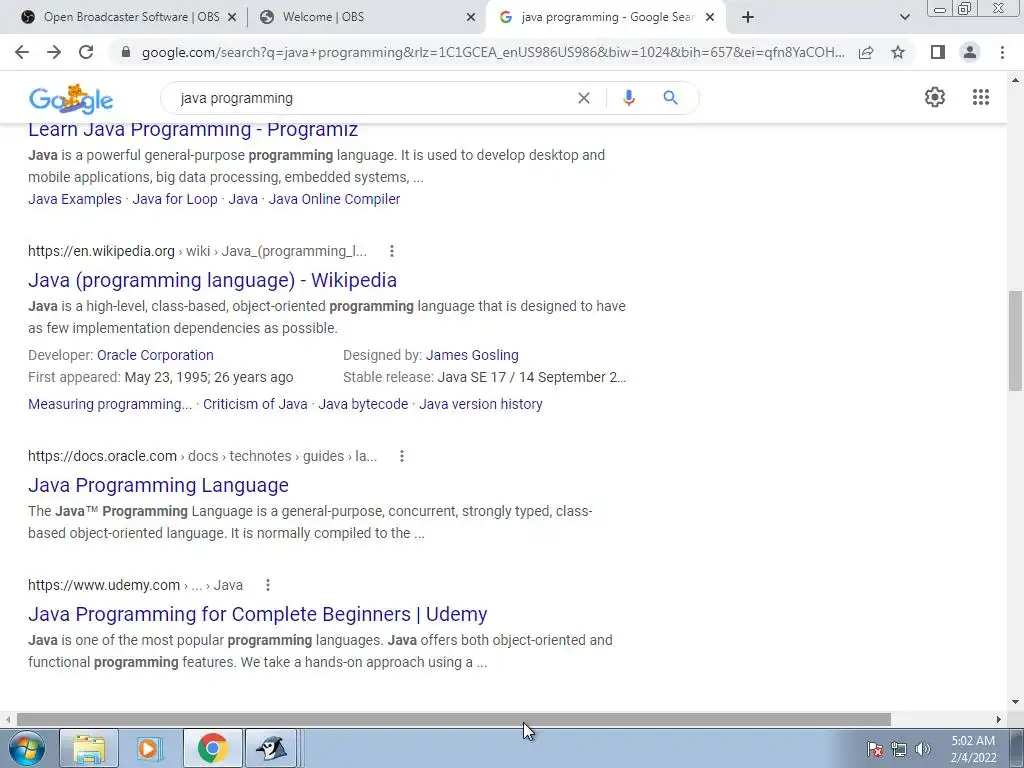Switch to the Welcome | OBS tab
1024x768 pixels.
(367, 17)
